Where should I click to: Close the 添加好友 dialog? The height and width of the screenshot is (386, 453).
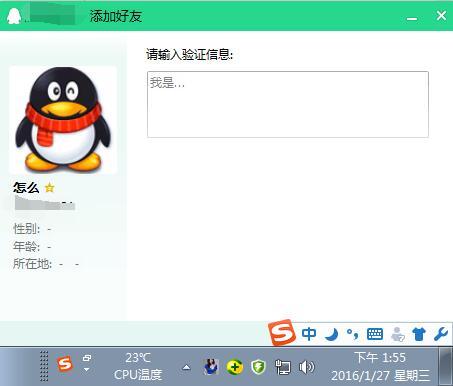click(x=441, y=15)
